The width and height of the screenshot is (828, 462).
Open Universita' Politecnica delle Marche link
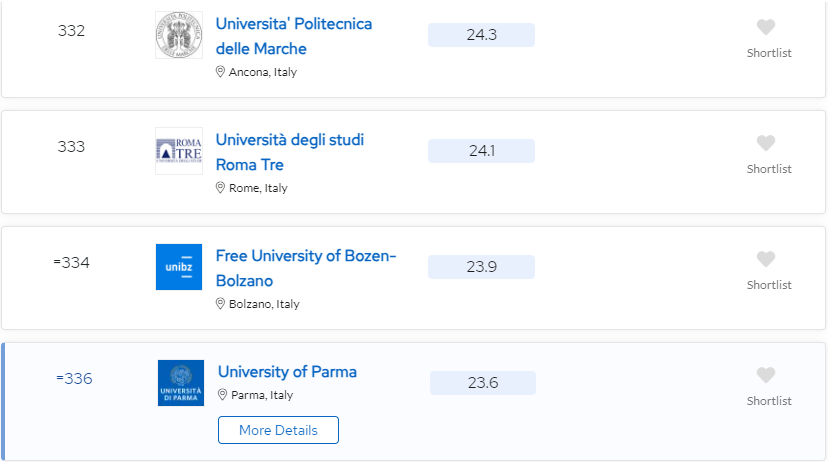point(294,36)
